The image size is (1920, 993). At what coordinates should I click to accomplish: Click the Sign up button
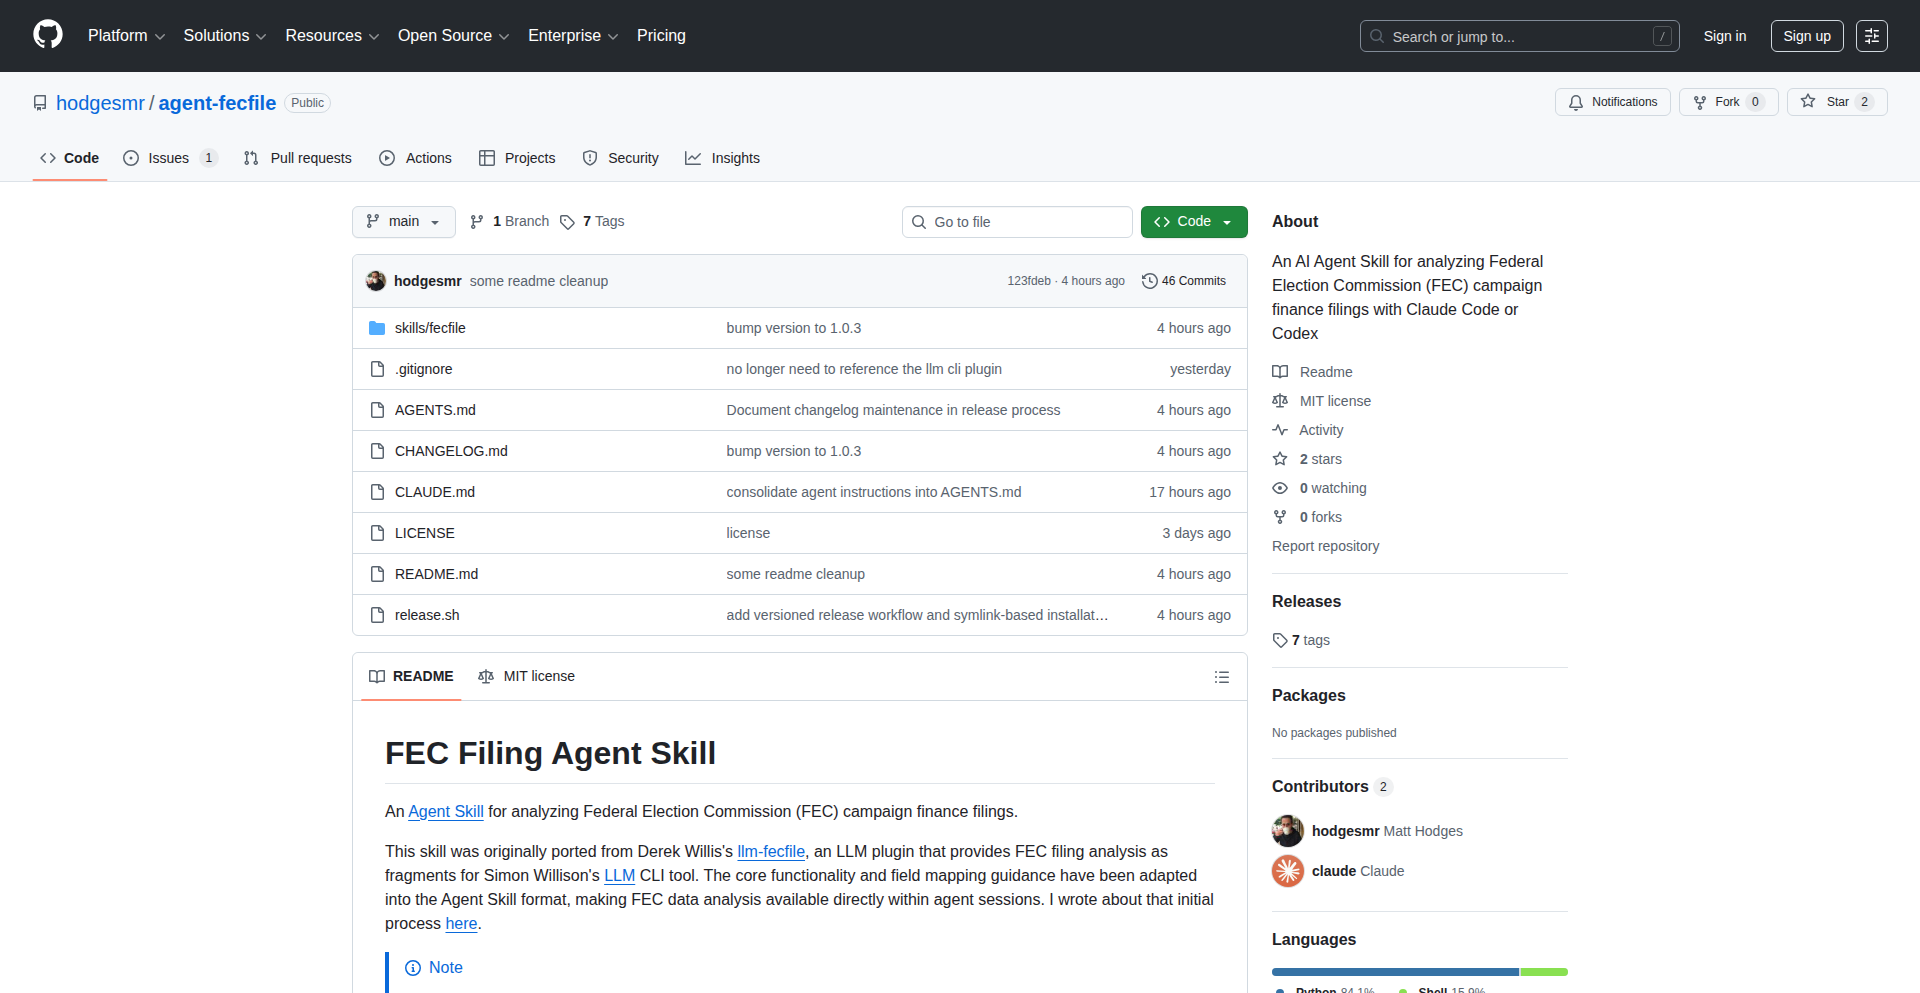pos(1806,36)
